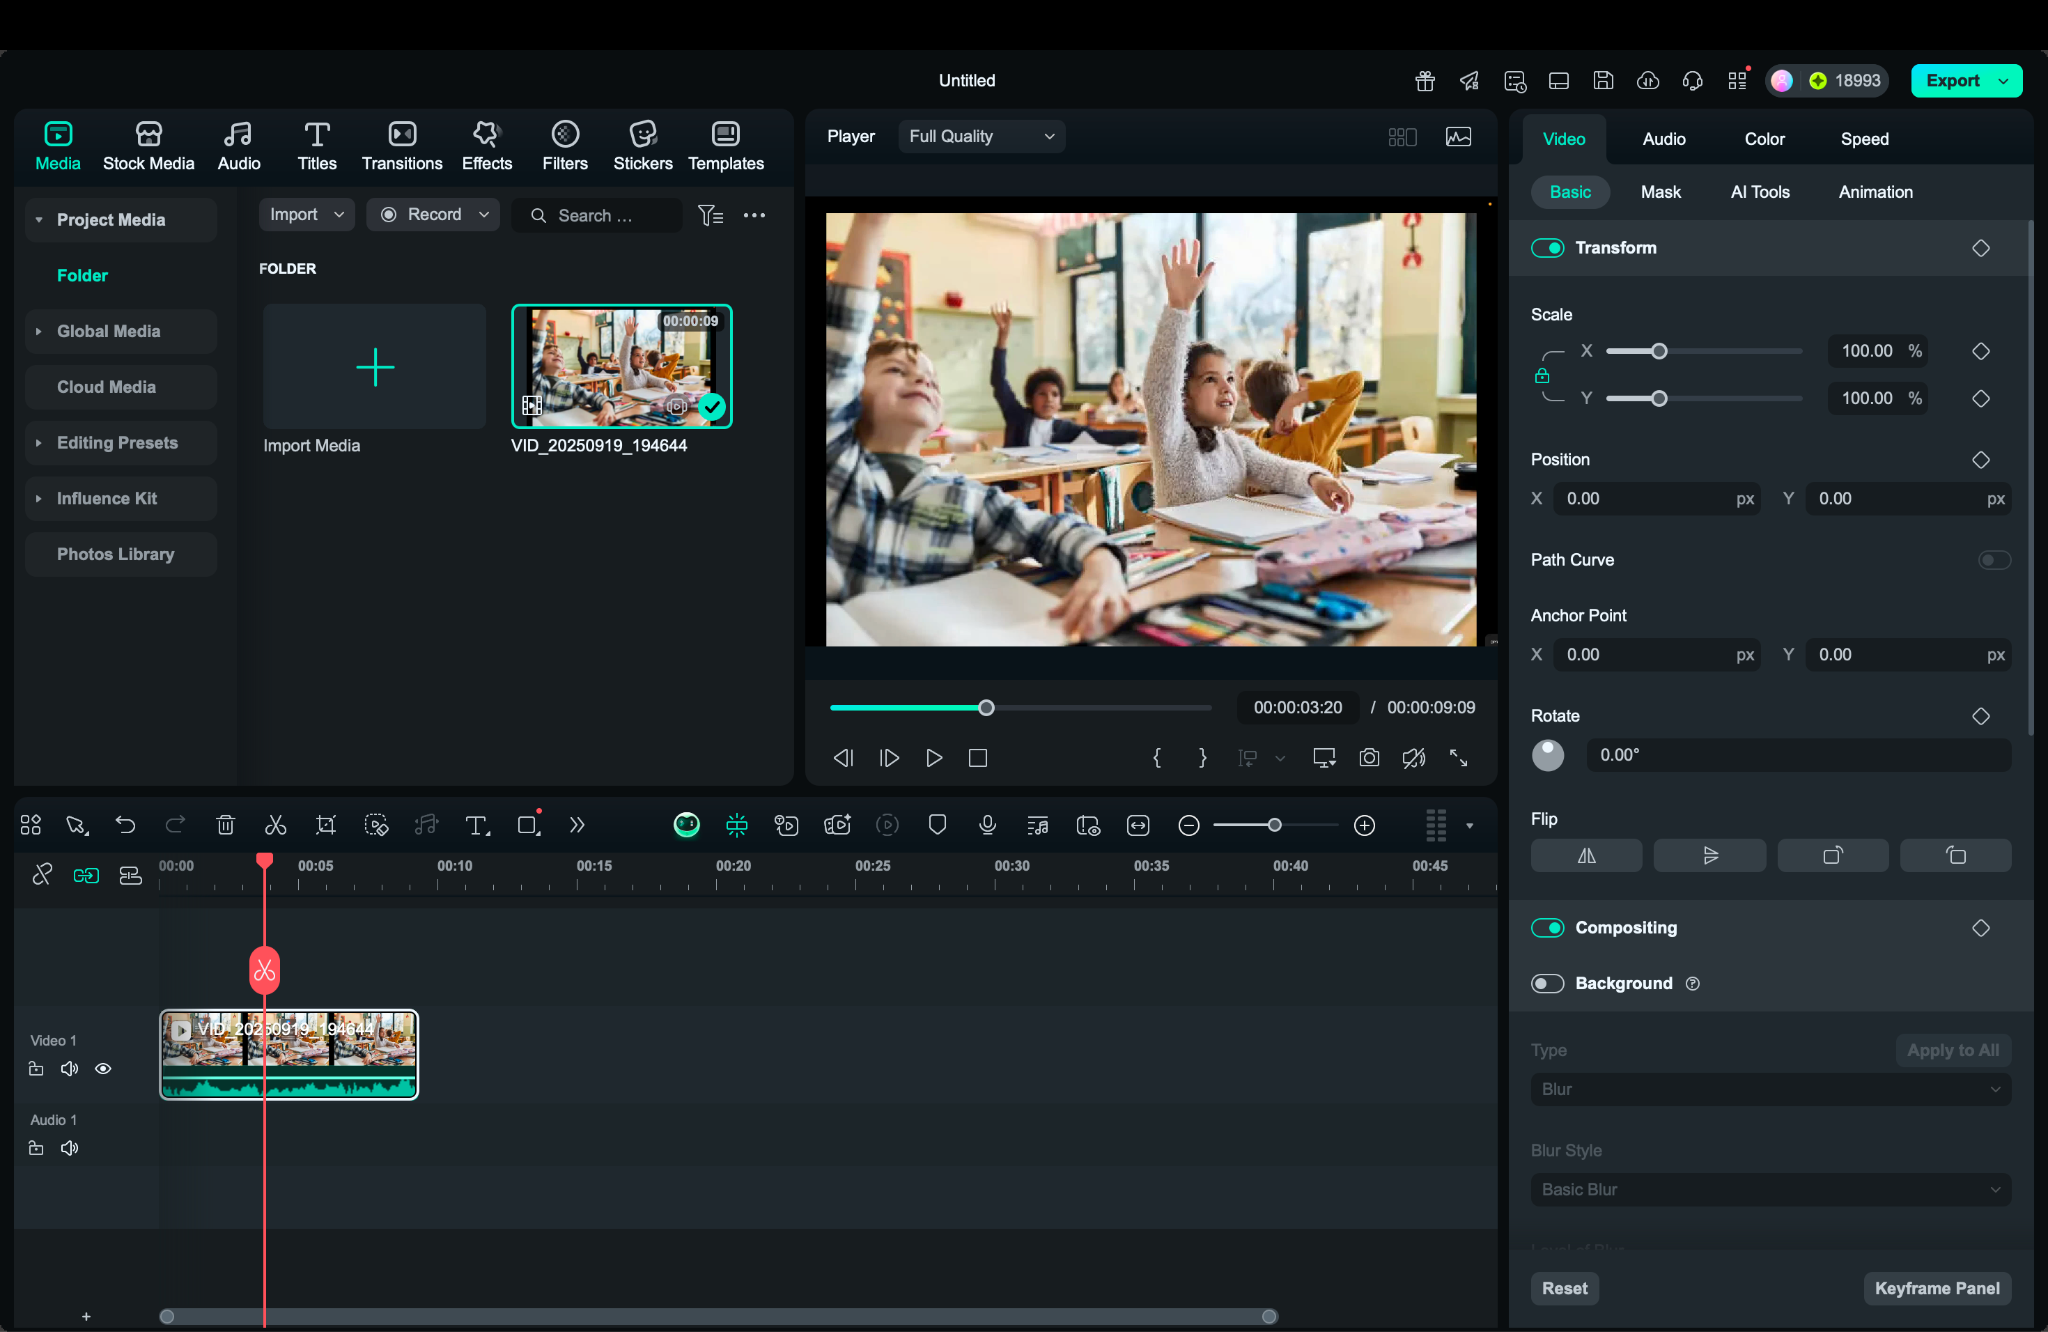2048x1332 pixels.
Task: Click the save project icon in top bar
Action: click(1603, 81)
